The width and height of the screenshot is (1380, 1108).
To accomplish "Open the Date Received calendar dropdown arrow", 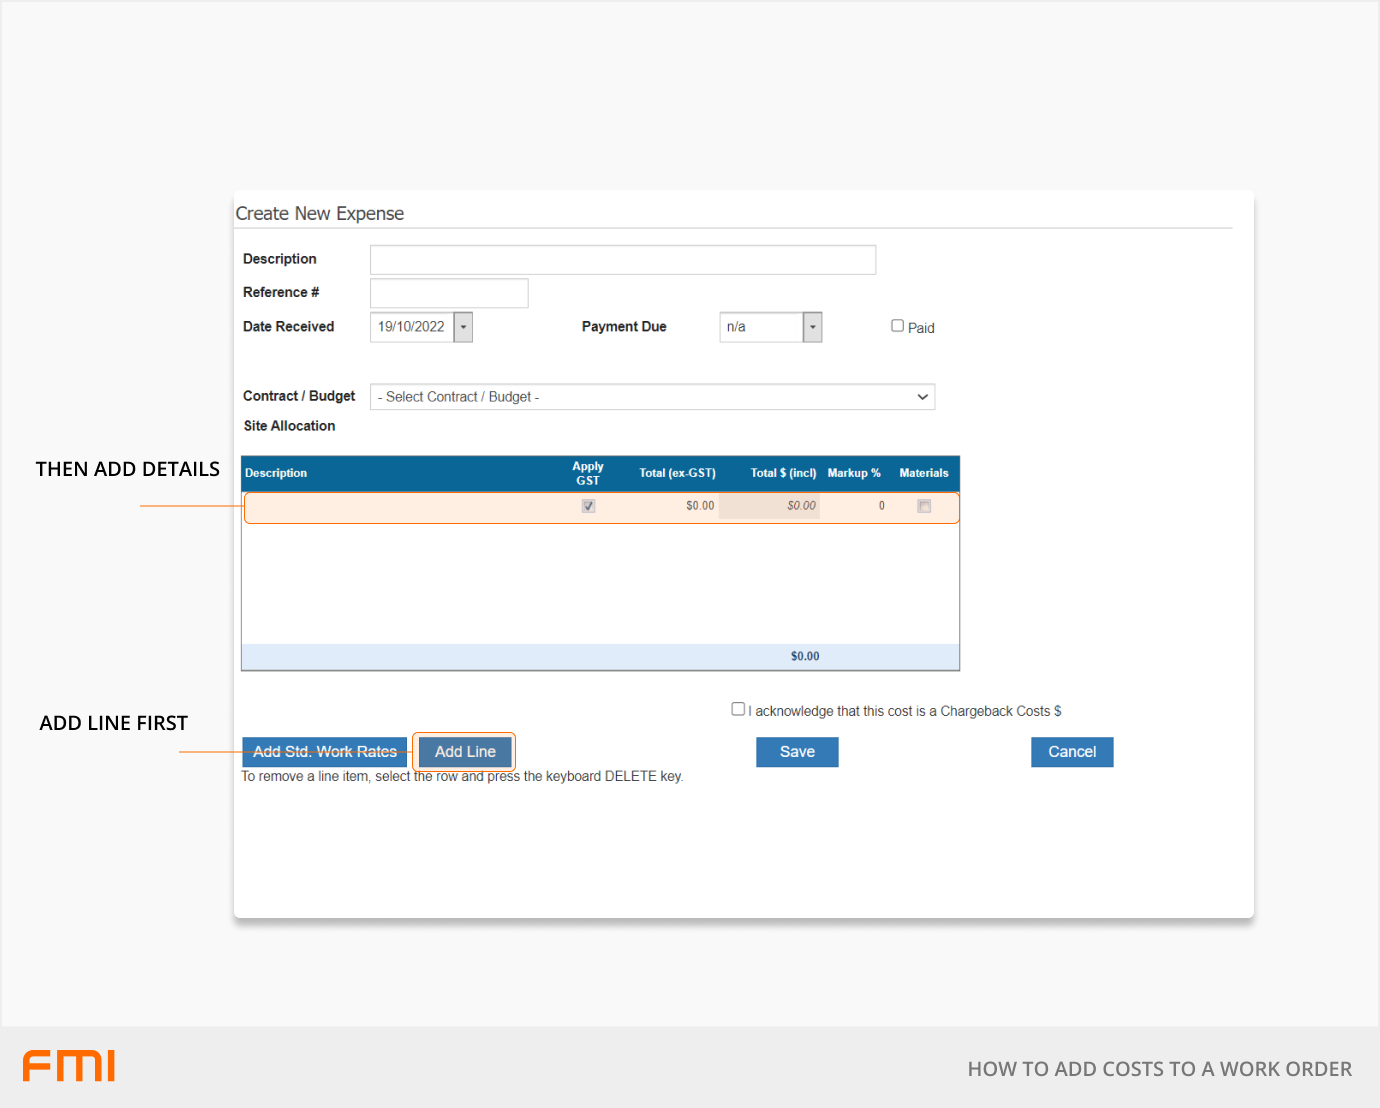I will click(x=463, y=327).
